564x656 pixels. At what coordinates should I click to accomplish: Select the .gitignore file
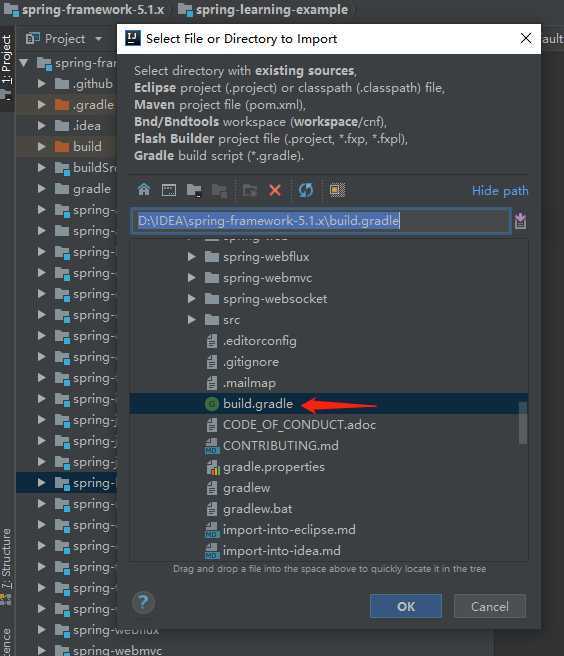point(251,362)
